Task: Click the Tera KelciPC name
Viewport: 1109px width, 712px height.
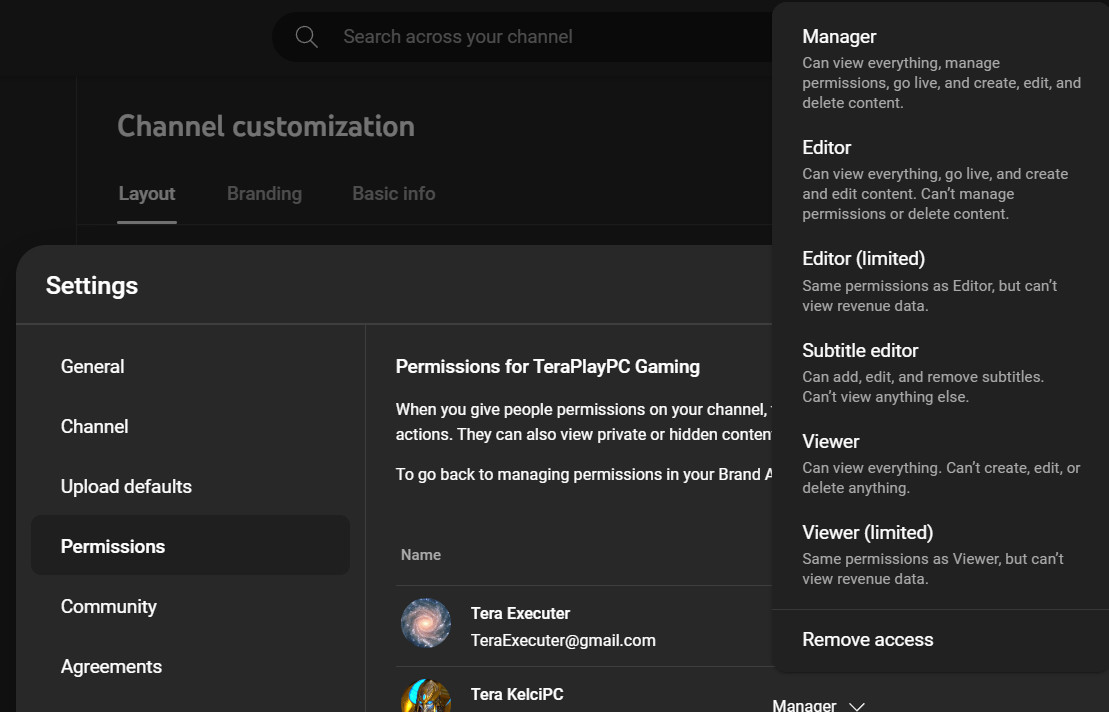Action: pyautogui.click(x=517, y=694)
